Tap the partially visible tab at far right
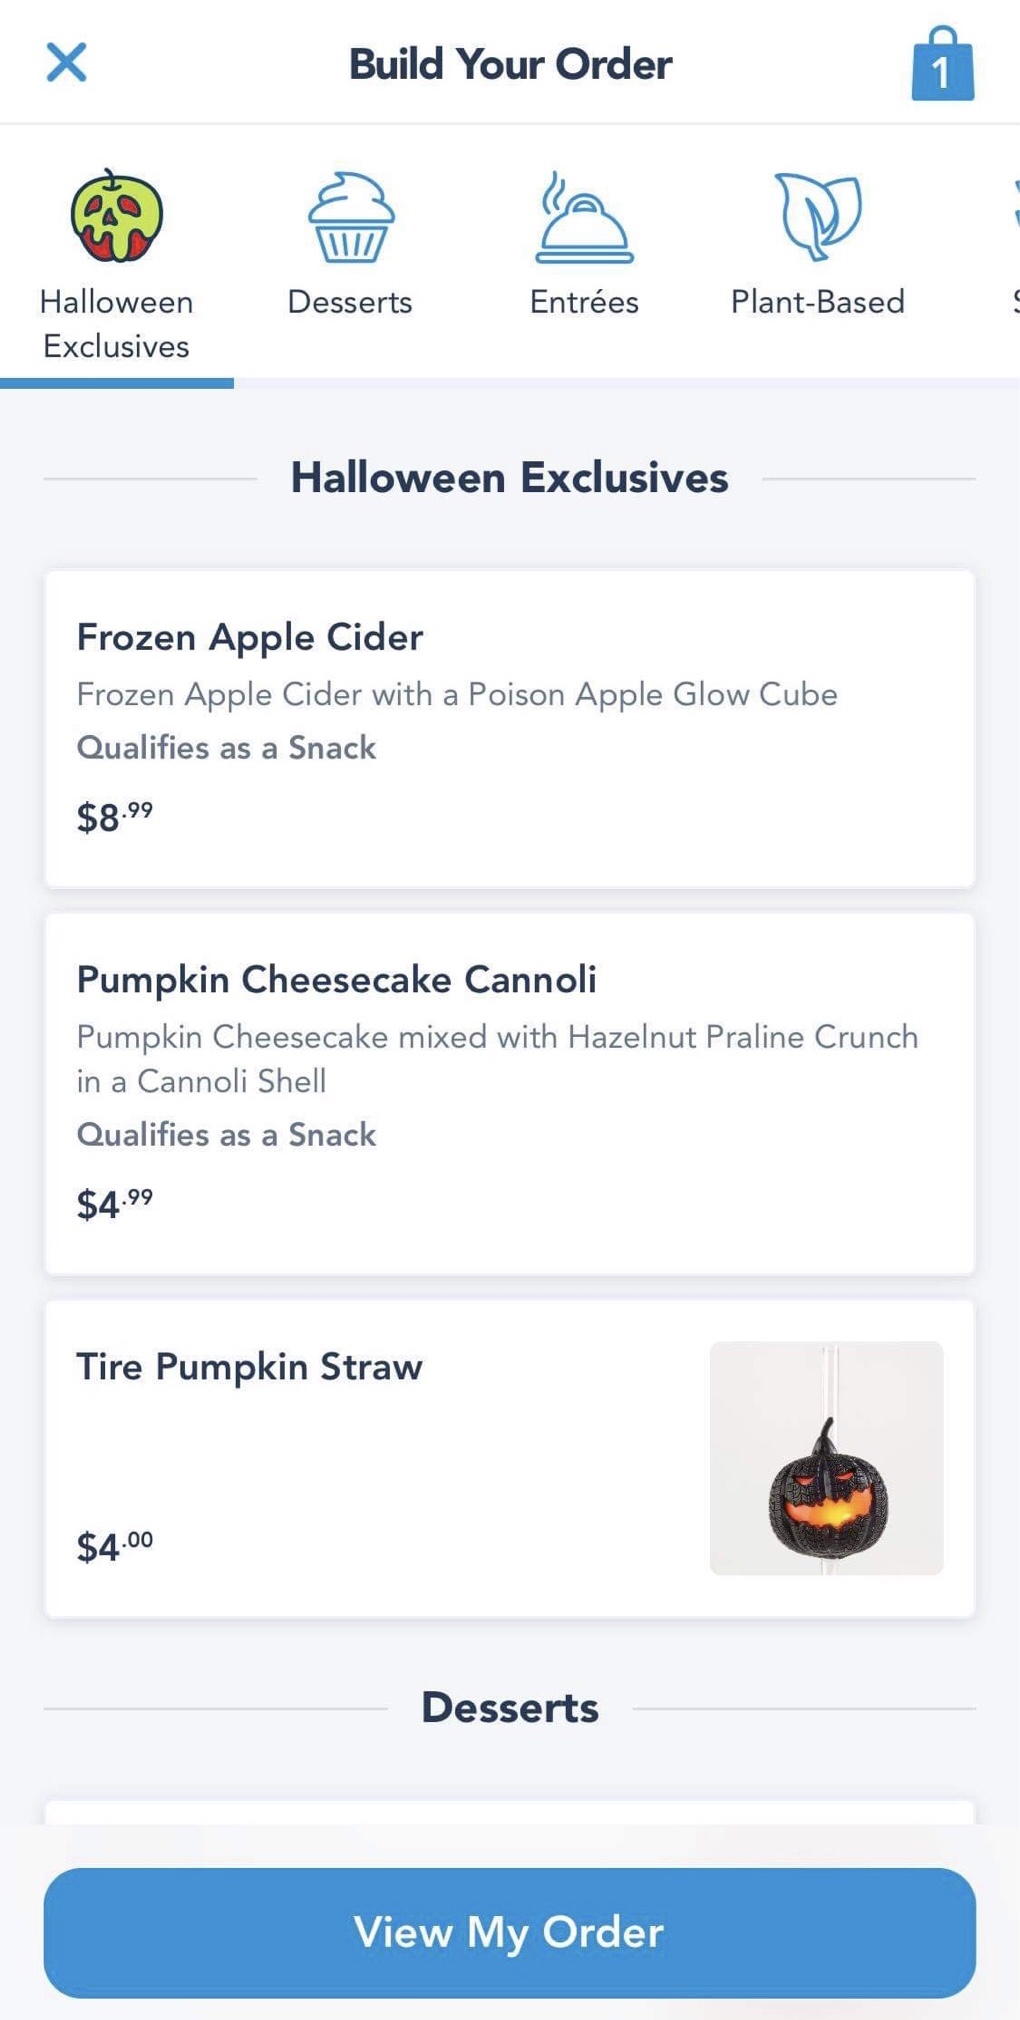This screenshot has height=2020, width=1020. coord(1012,260)
